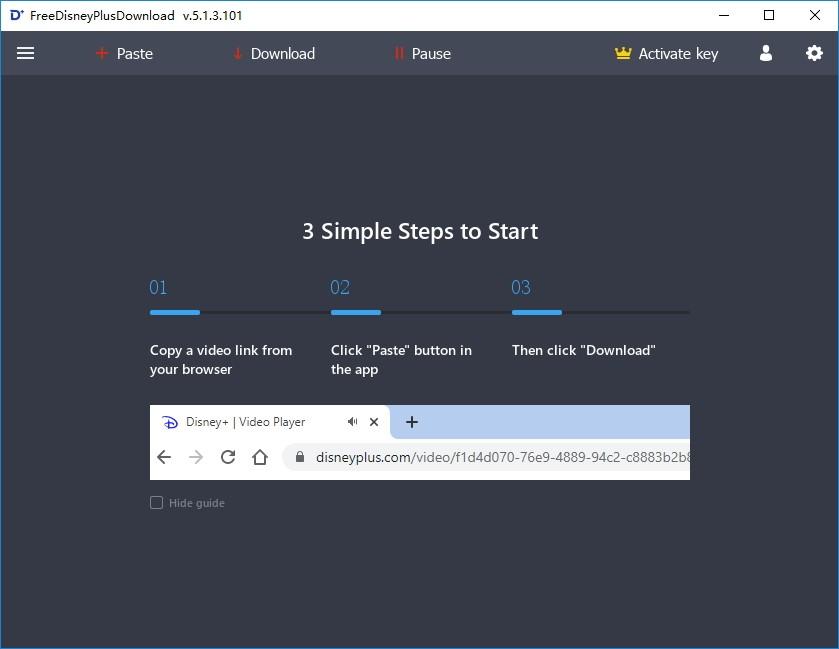Click 'Then click "Download"' text

point(583,350)
